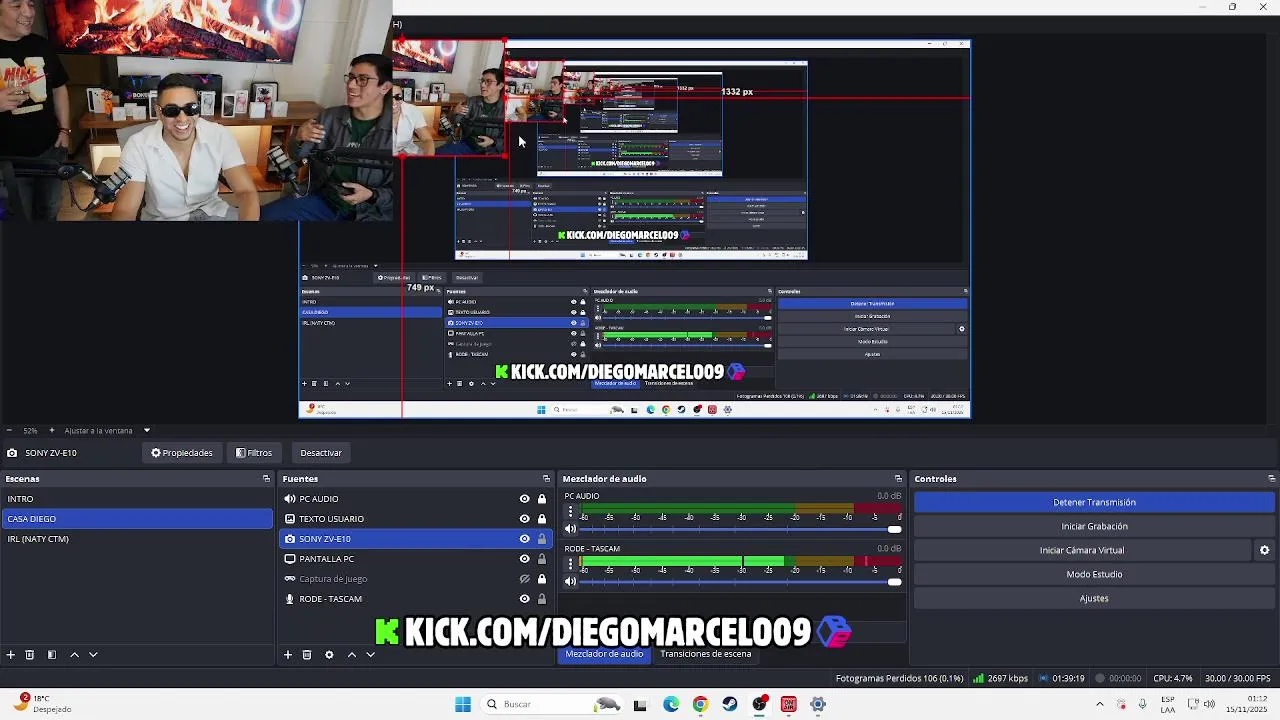1280x720 pixels.
Task: Hide the PANTALLA PC source
Action: (x=524, y=559)
